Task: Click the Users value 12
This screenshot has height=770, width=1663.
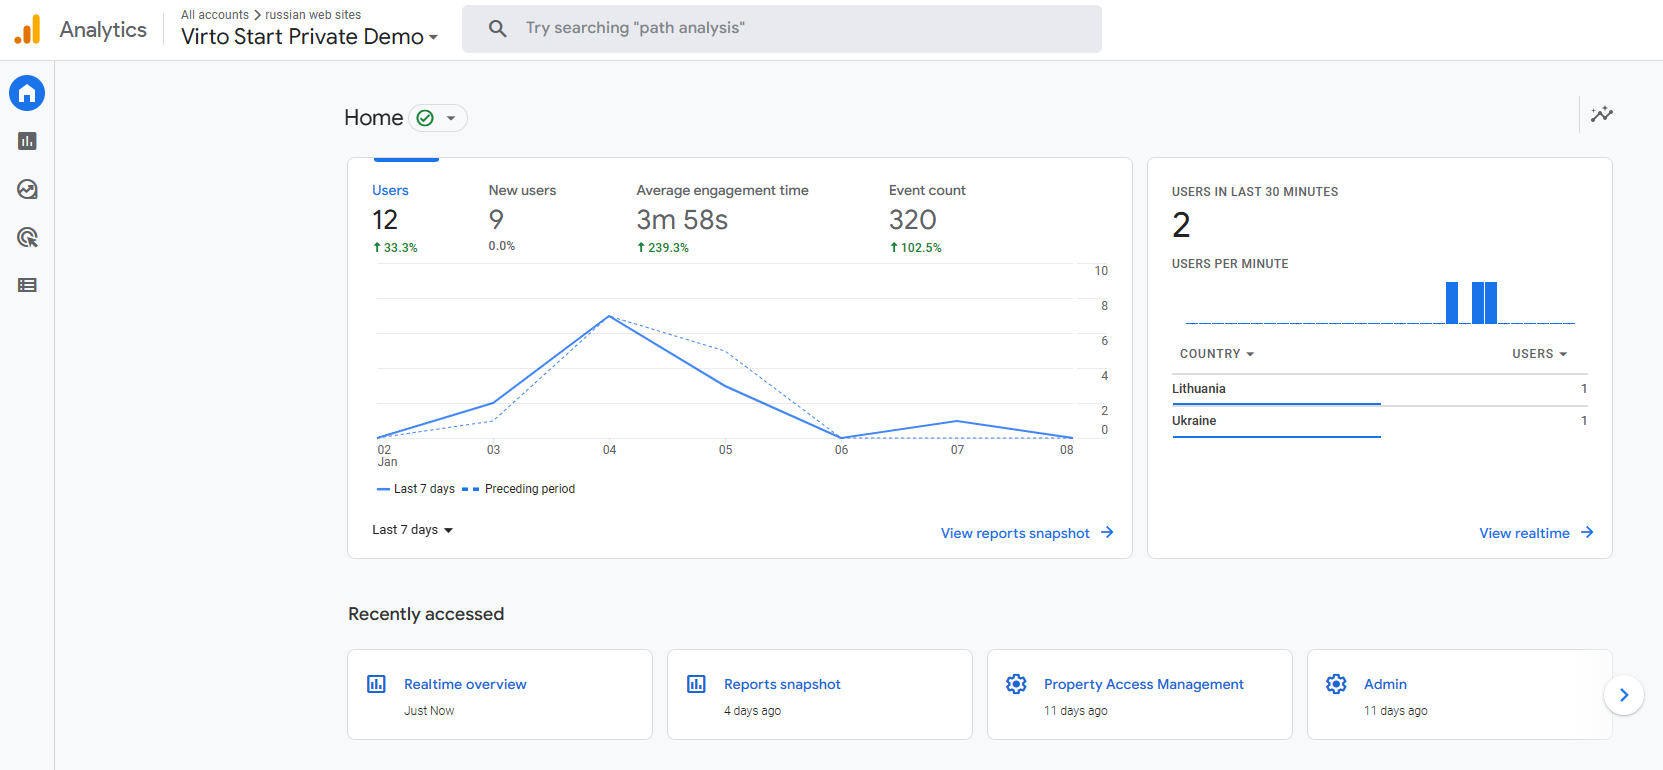Action: coord(385,220)
